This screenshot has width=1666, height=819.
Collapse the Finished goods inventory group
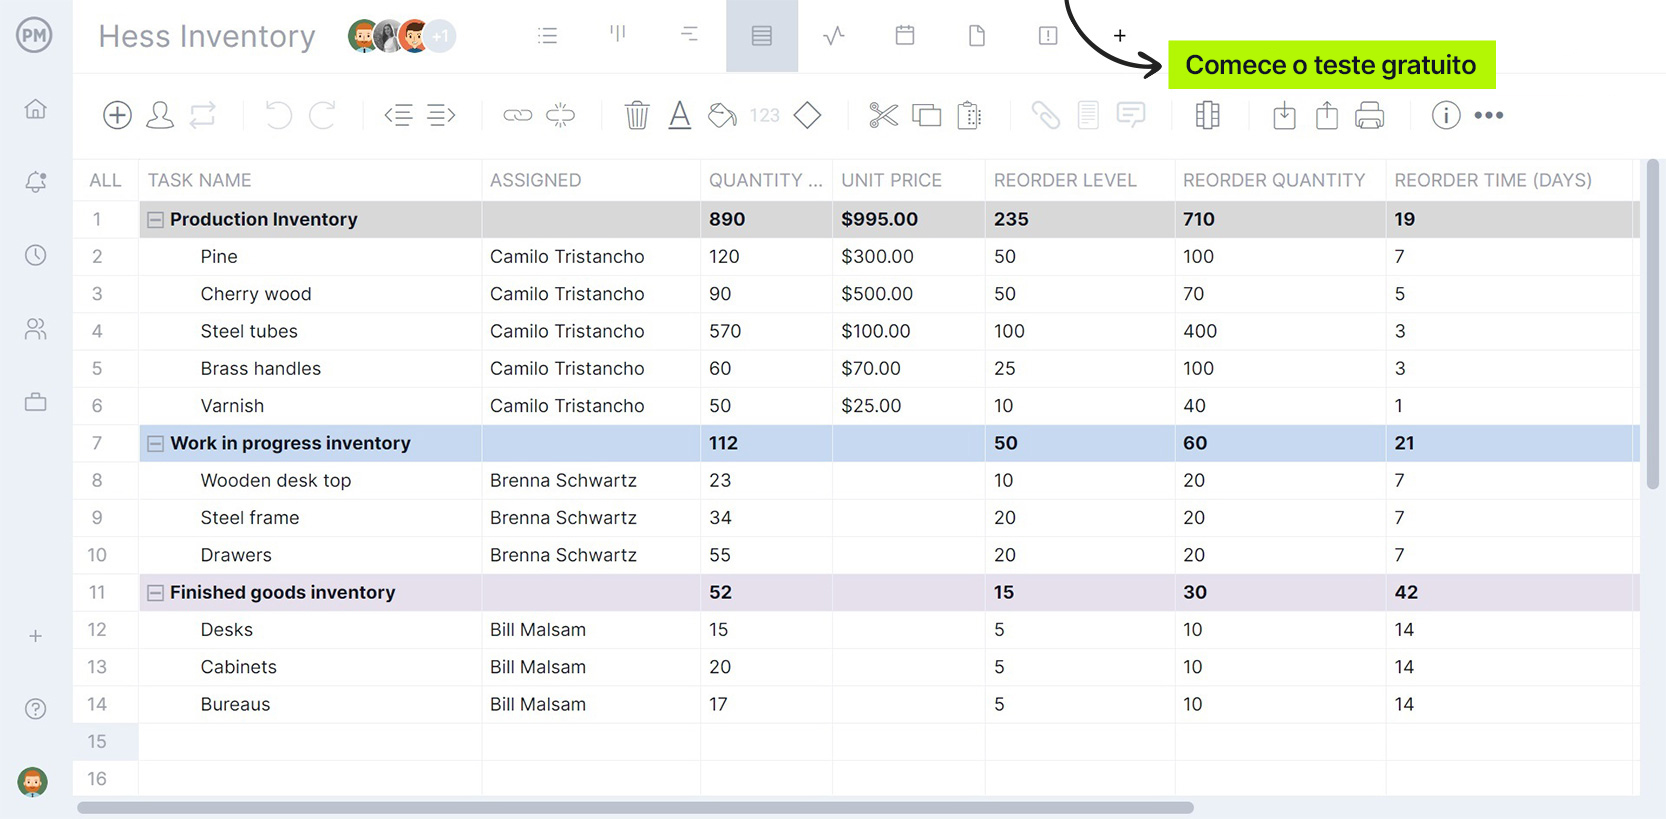[x=155, y=593]
